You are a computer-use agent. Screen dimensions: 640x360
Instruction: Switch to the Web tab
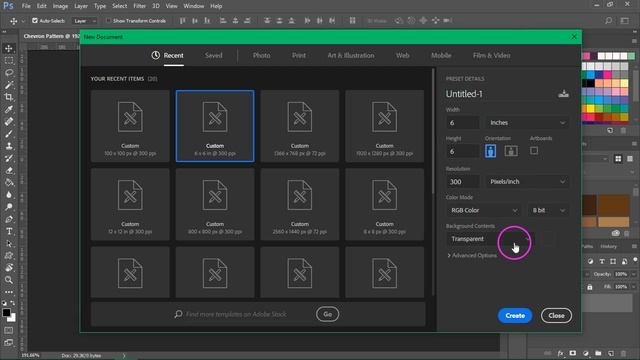point(402,56)
